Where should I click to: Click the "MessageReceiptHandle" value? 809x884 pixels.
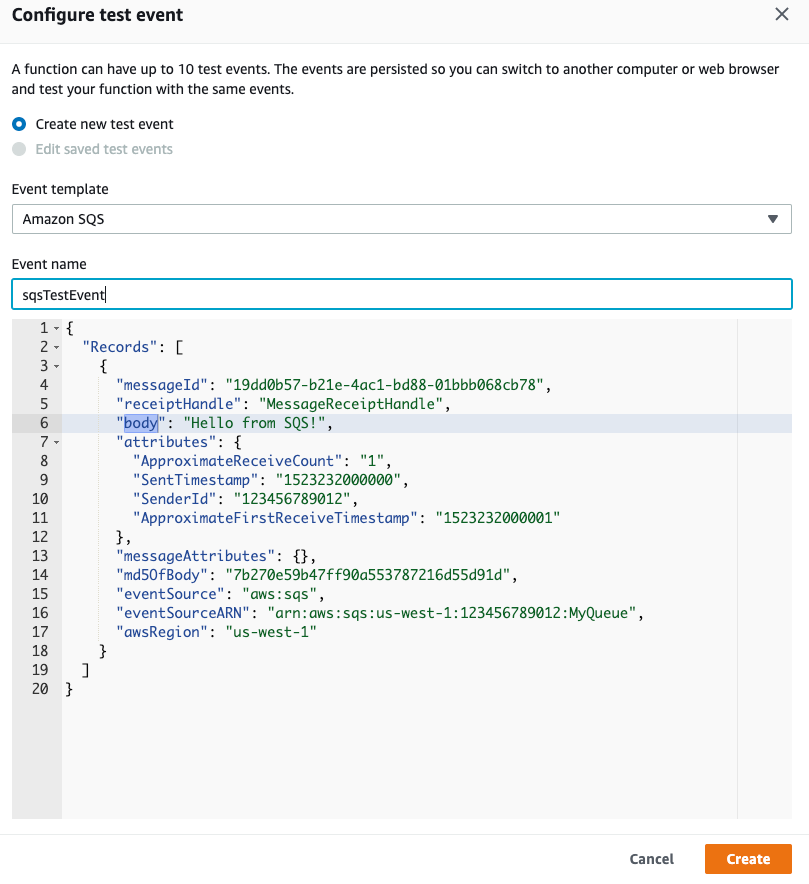coord(351,404)
